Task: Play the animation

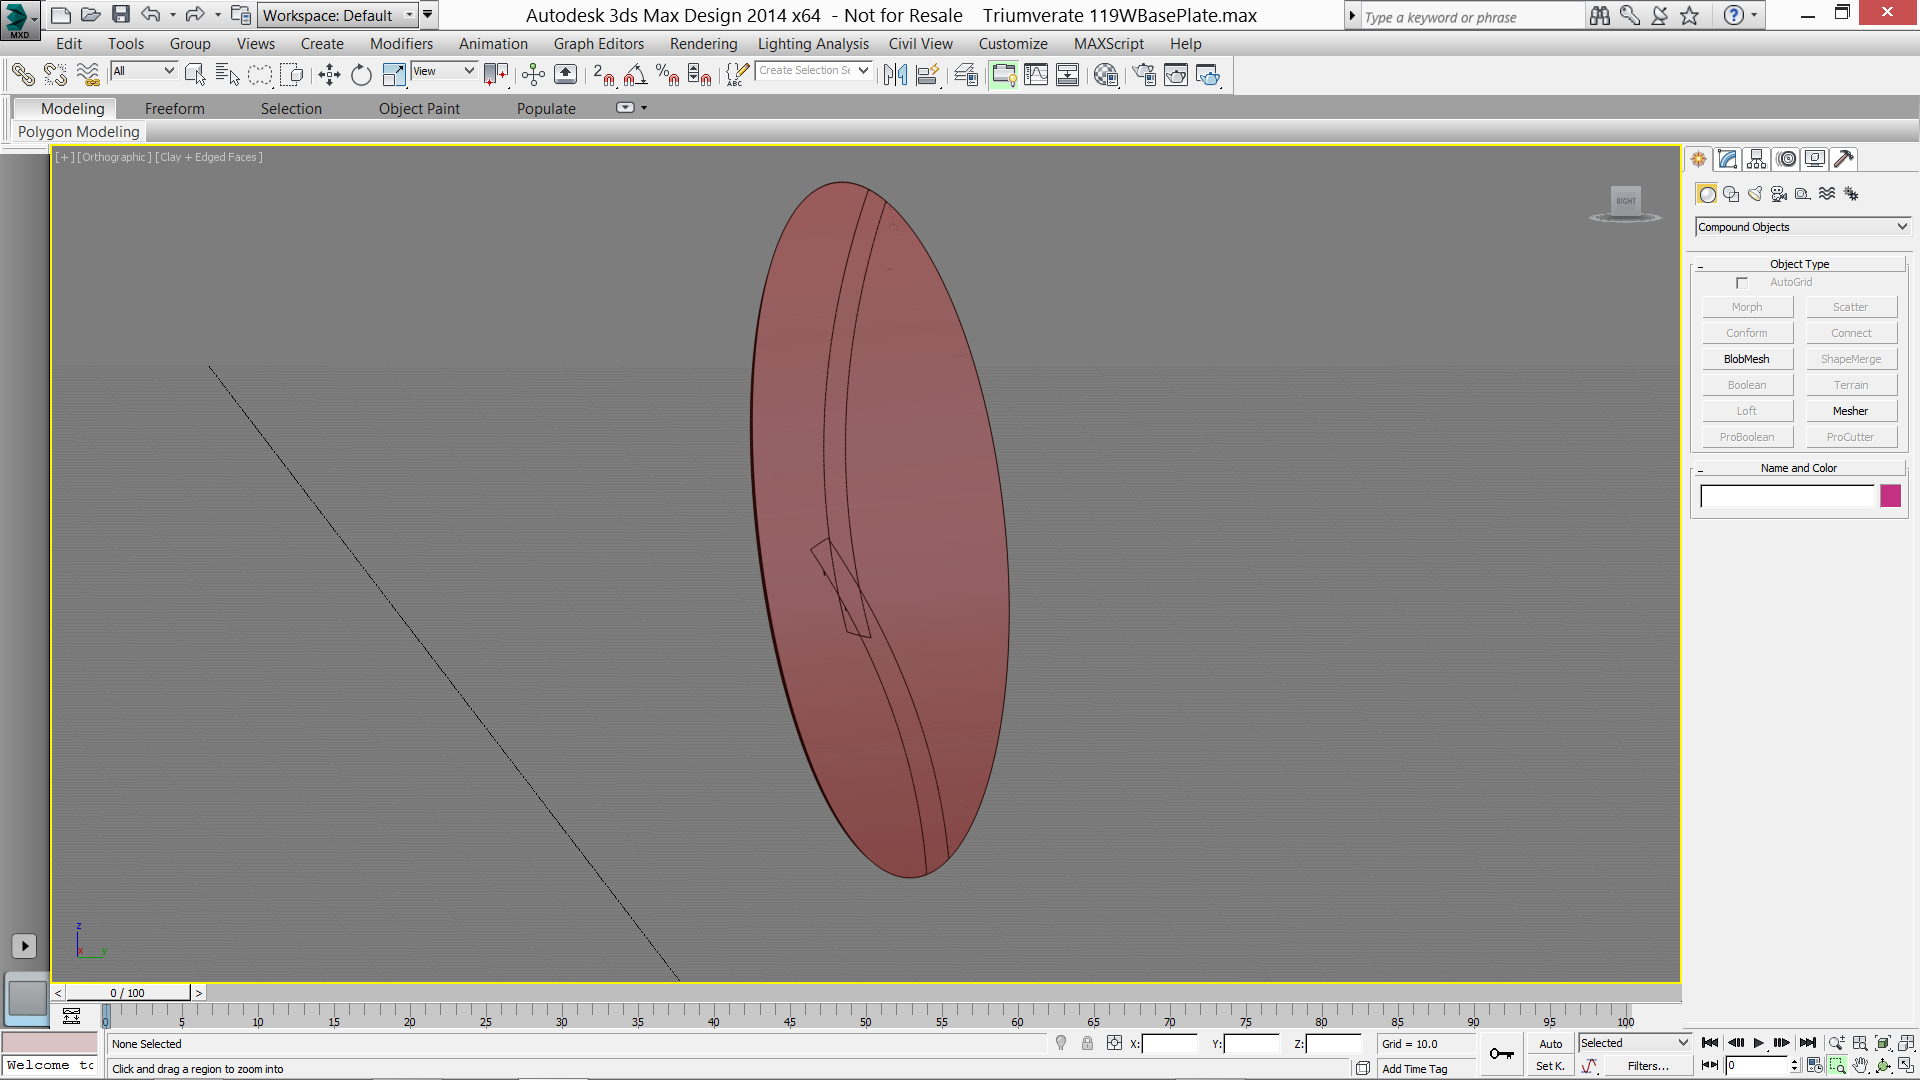Action: (x=1758, y=1043)
